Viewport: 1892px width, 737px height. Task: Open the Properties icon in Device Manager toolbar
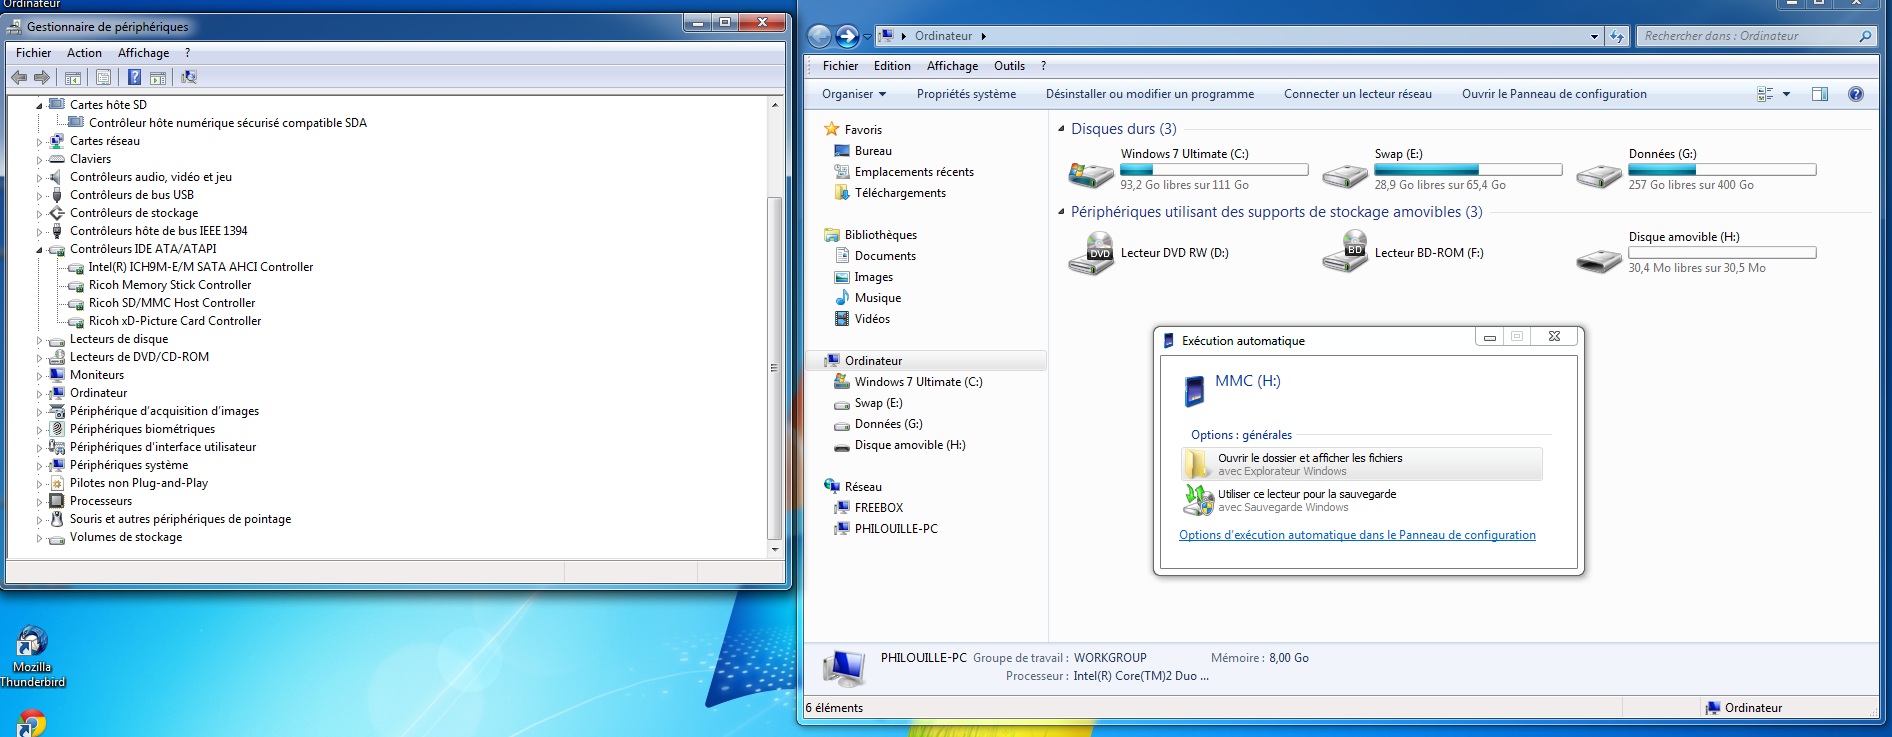103,77
